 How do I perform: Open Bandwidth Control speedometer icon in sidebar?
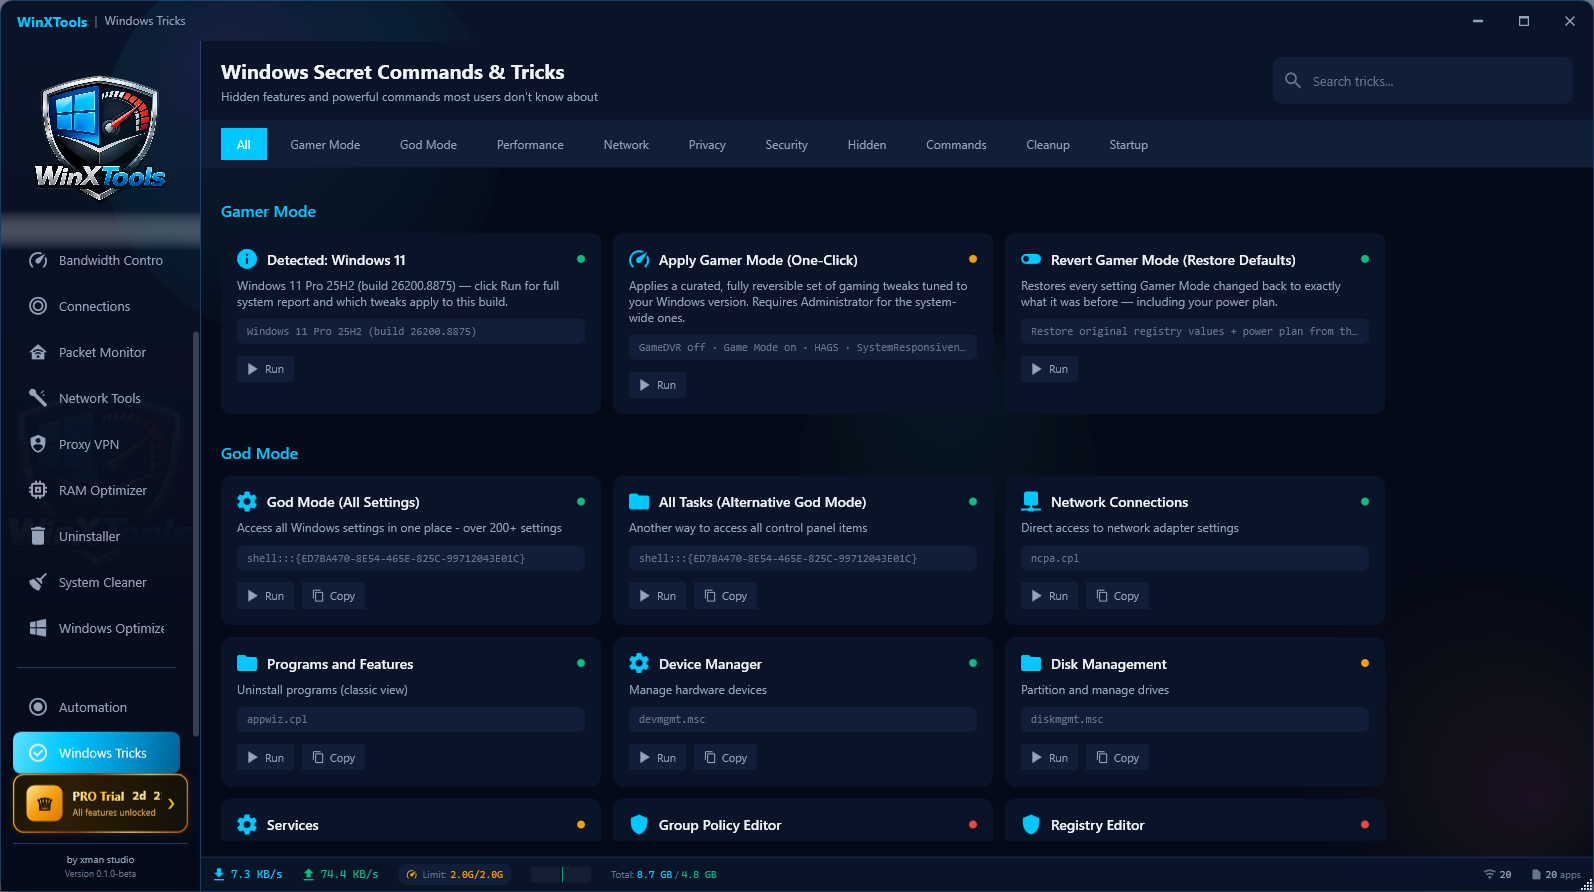(x=38, y=260)
